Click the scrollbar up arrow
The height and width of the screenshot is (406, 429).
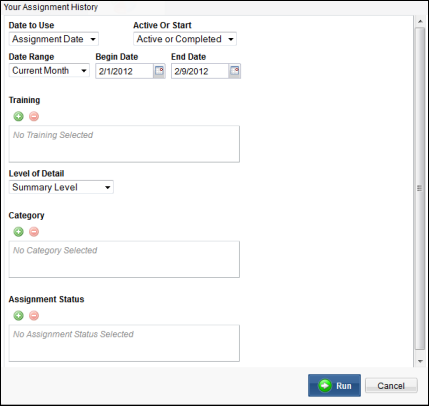[420, 21]
